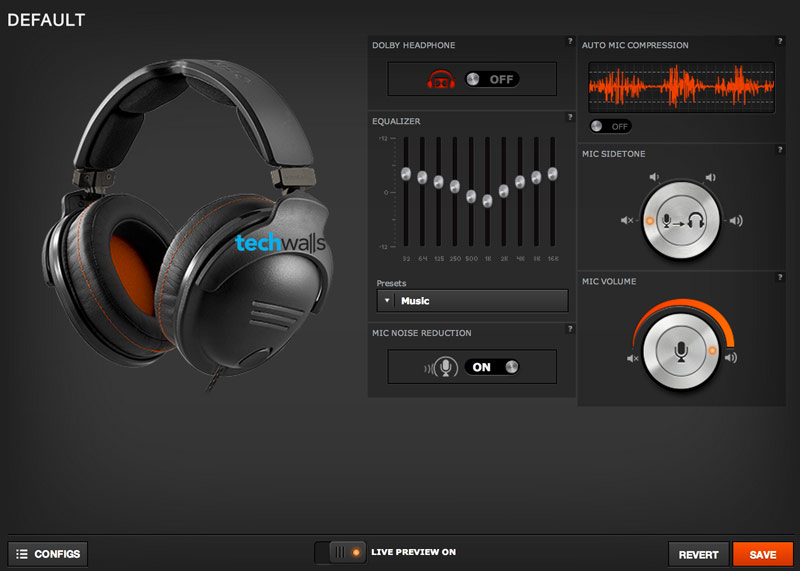Set mic volume to maximum speaker icon
Image resolution: width=800 pixels, height=571 pixels.
click(731, 358)
